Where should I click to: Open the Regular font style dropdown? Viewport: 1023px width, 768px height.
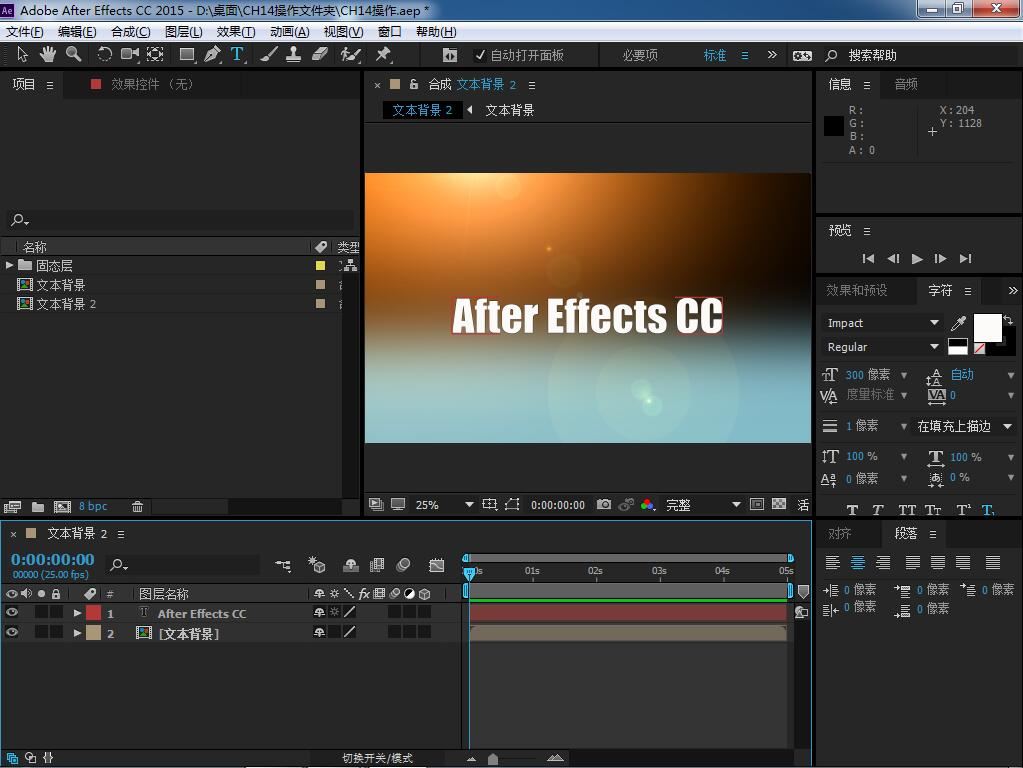882,347
